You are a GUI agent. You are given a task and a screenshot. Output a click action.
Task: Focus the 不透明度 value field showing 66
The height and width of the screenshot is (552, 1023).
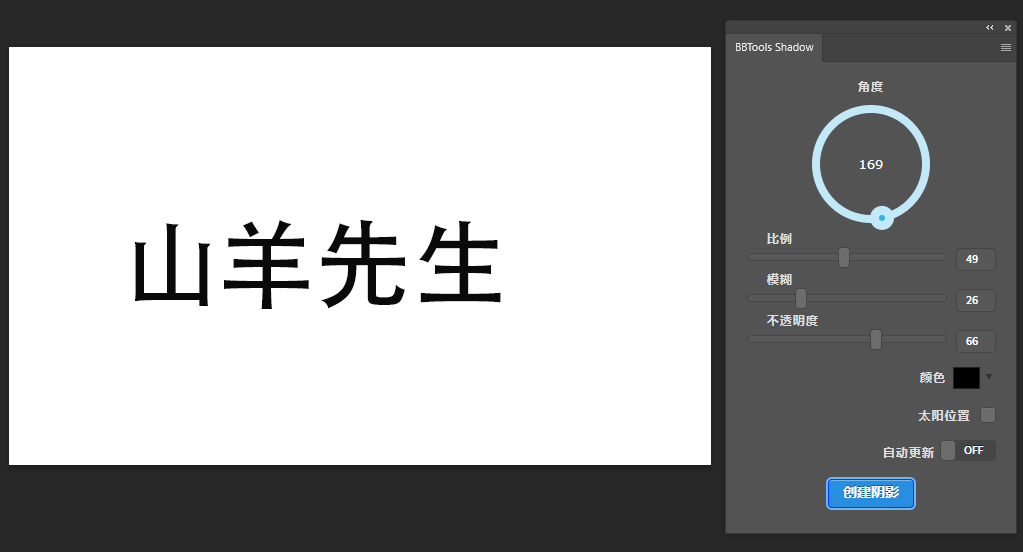tap(975, 341)
